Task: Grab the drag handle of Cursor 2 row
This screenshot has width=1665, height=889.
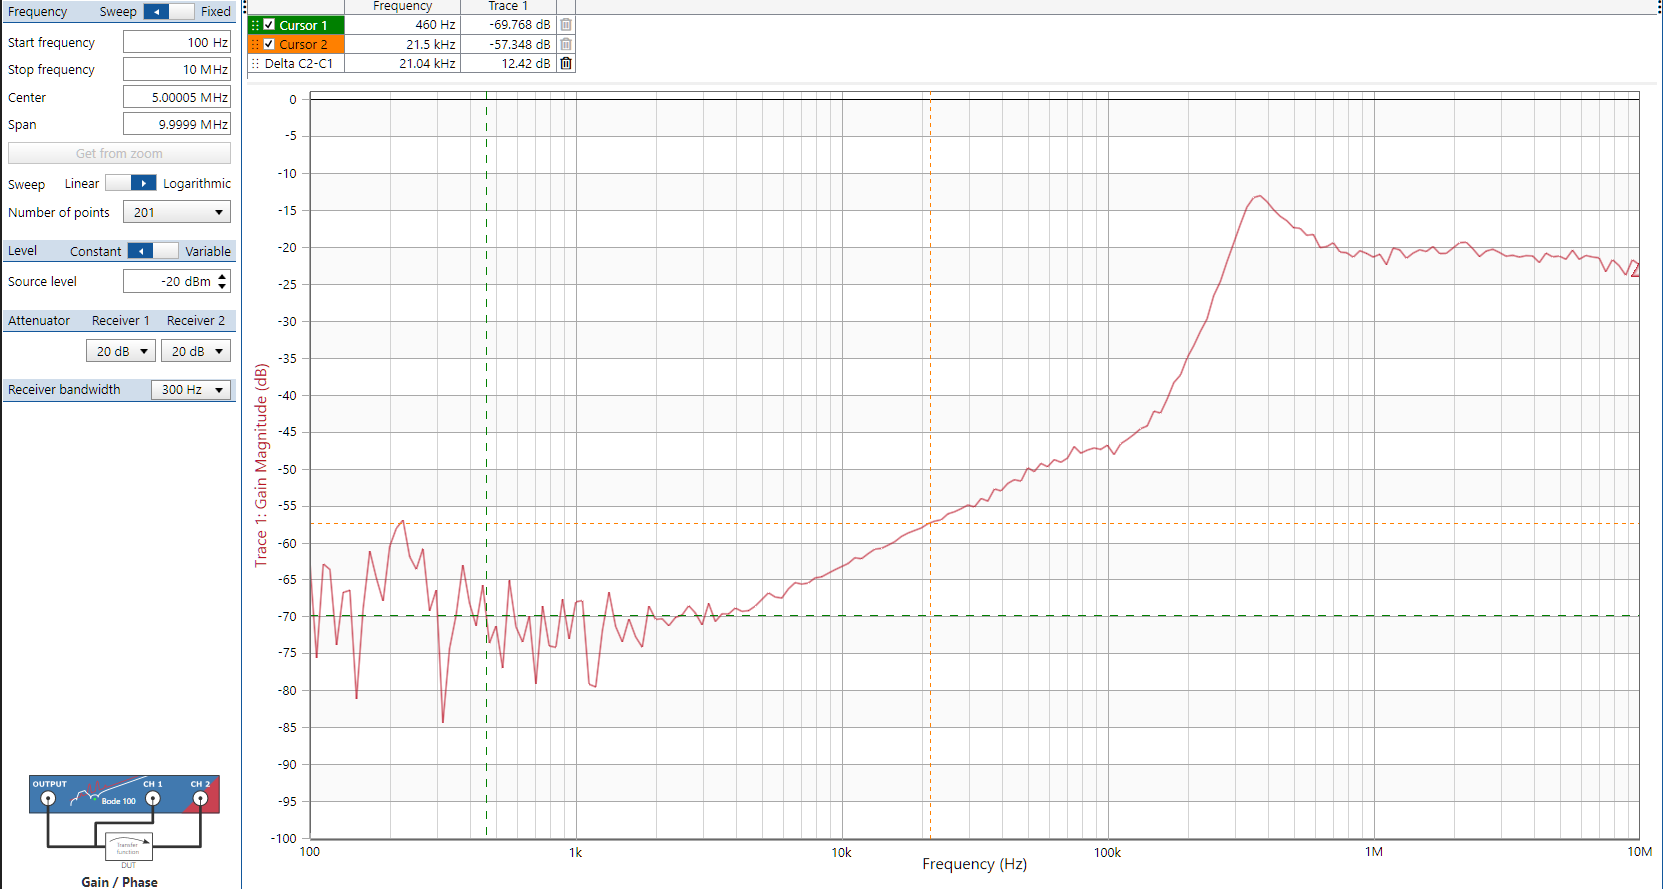Action: (x=255, y=44)
